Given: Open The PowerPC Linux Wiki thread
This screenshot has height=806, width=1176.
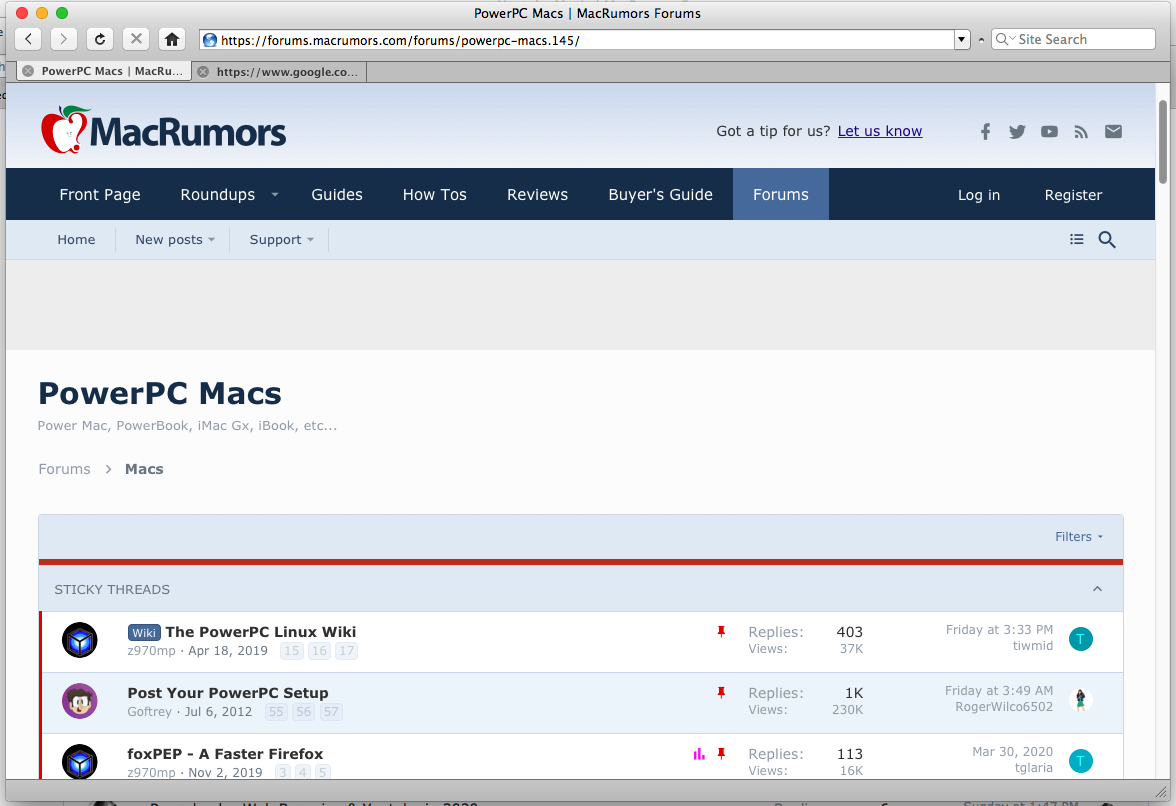Looking at the screenshot, I should pos(260,631).
